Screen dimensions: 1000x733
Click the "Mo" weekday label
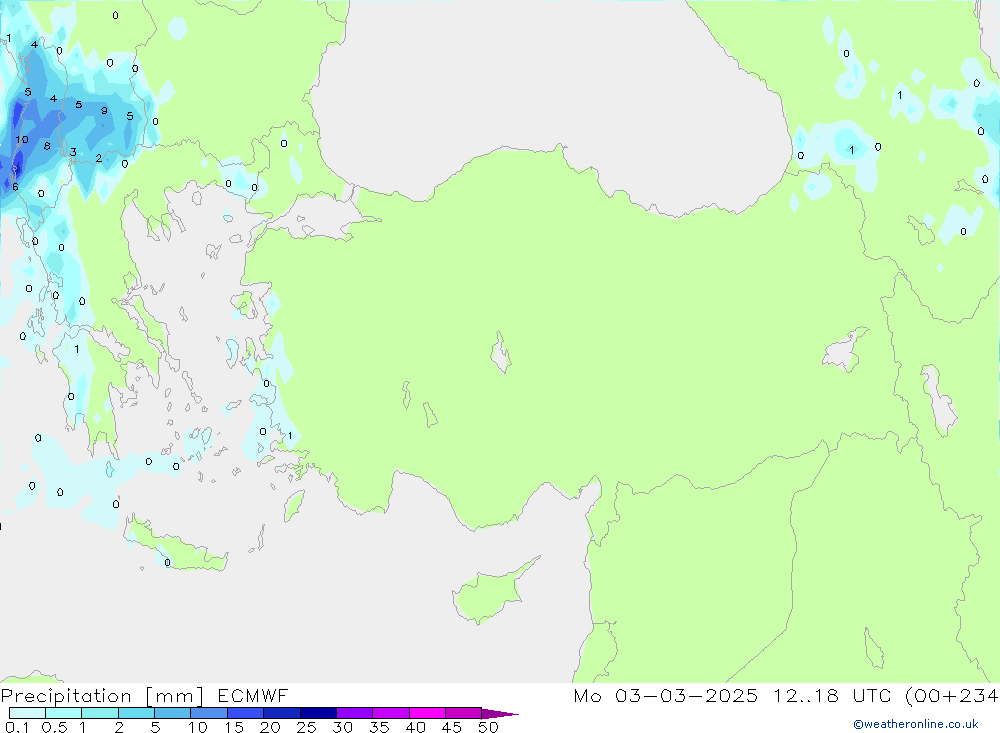click(587, 695)
